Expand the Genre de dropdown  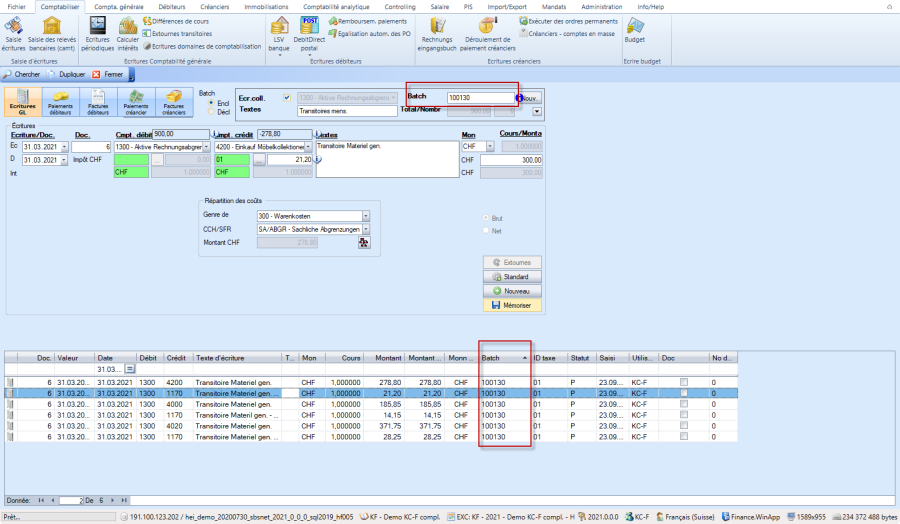click(x=365, y=215)
